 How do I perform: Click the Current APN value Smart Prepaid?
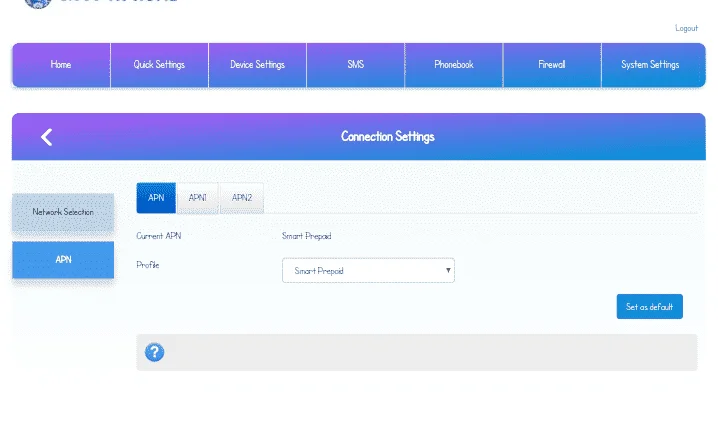[306, 236]
